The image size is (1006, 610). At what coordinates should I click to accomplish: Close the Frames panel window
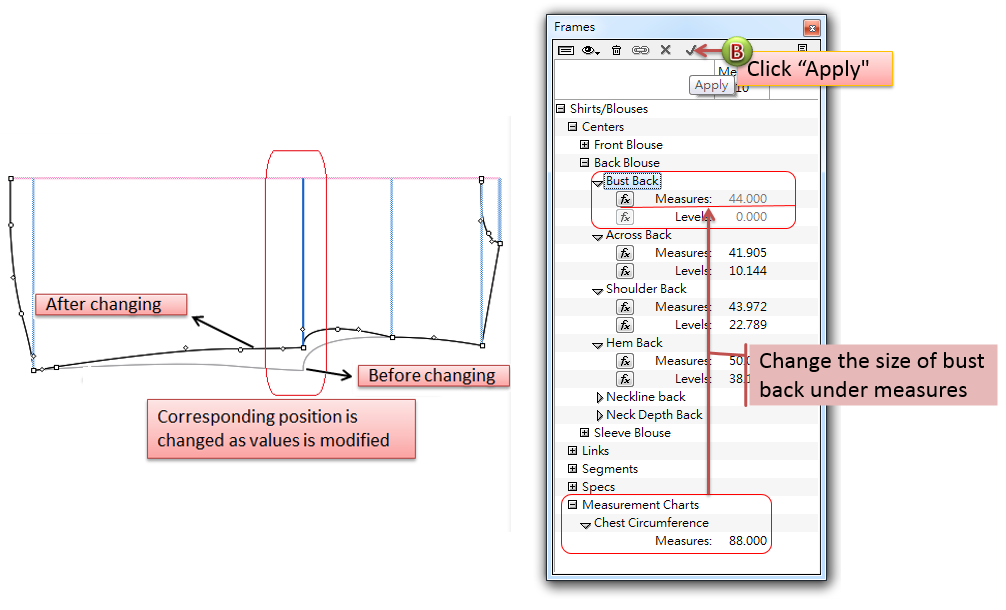coord(811,28)
